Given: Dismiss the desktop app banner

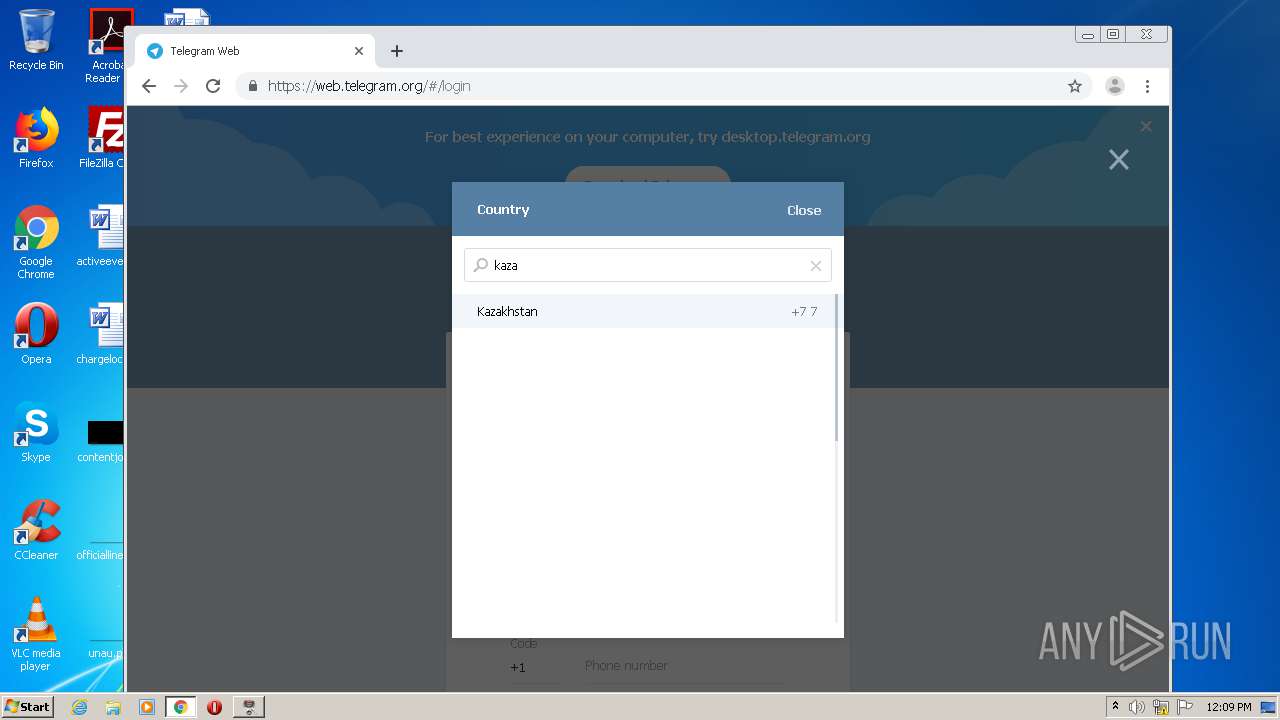Looking at the screenshot, I should [1146, 126].
